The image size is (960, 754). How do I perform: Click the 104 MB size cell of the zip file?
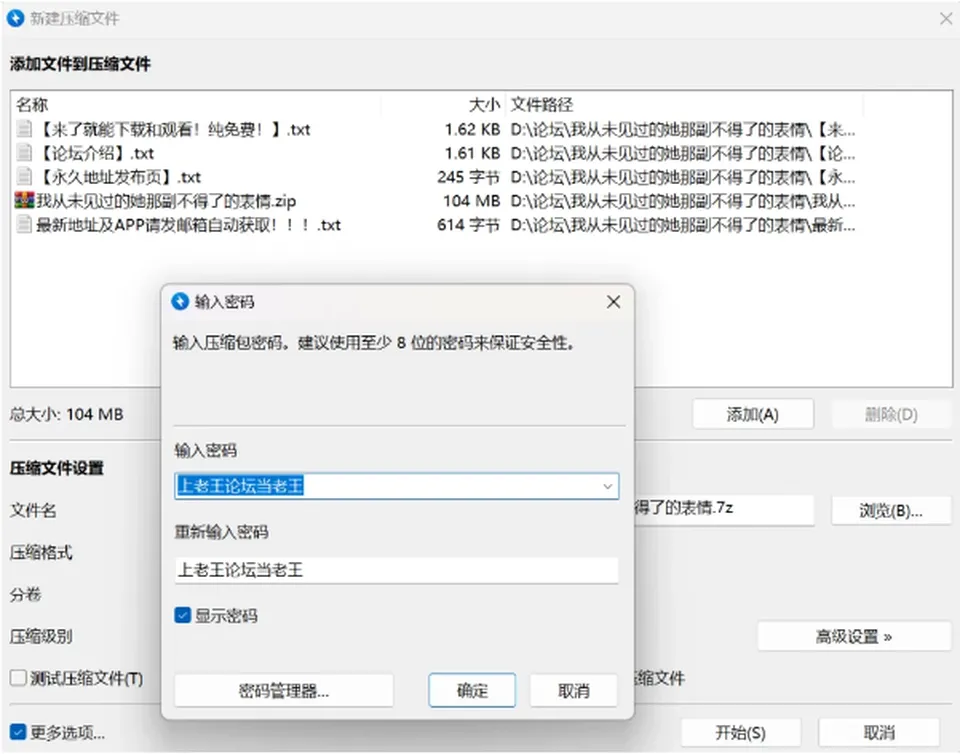471,201
